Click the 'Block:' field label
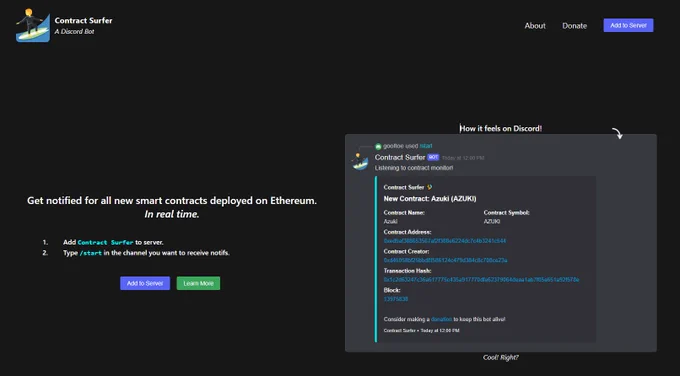This screenshot has height=376, width=680. 392,290
